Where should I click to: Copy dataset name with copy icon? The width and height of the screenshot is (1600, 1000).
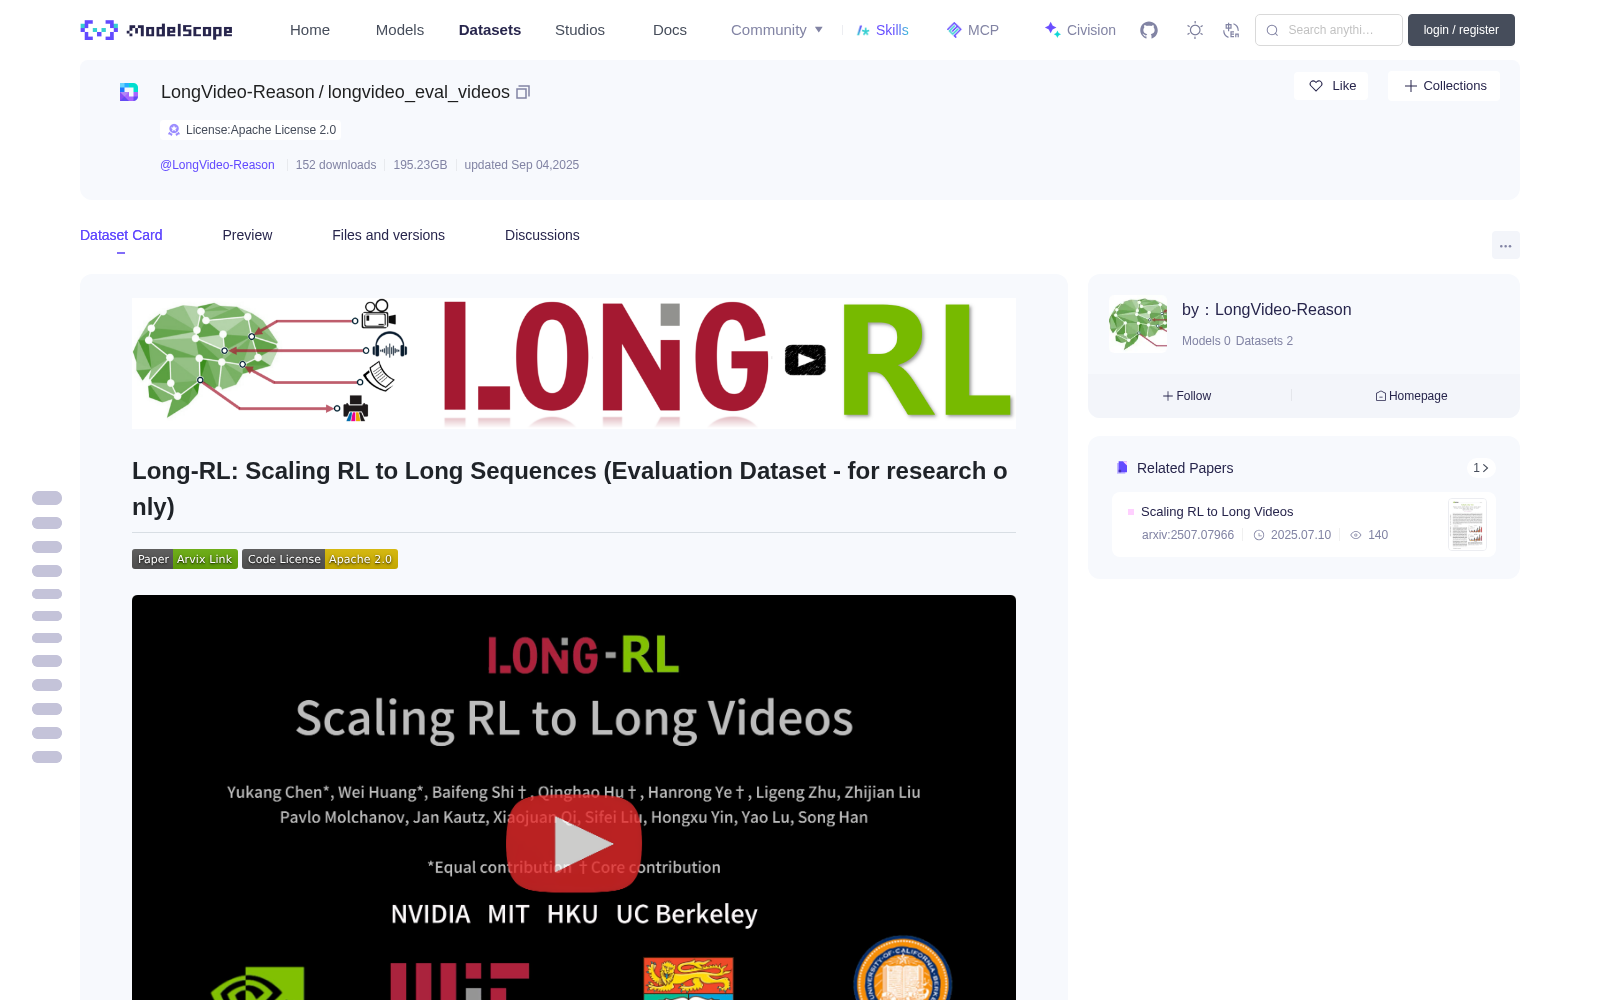coord(522,92)
